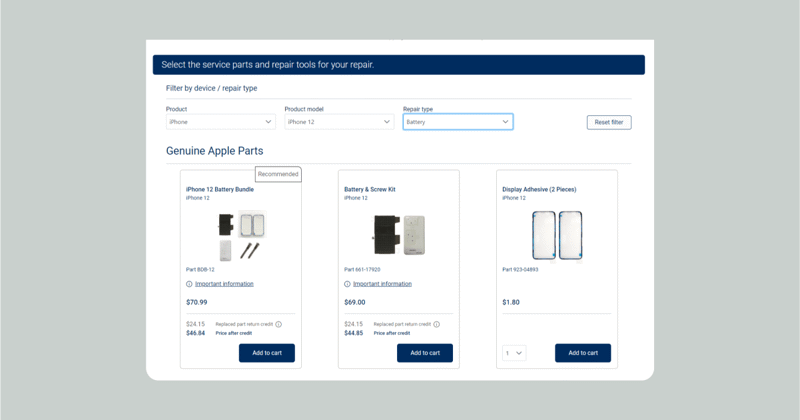Click the Battery & Screw Kit title
The height and width of the screenshot is (420, 800).
[370, 189]
